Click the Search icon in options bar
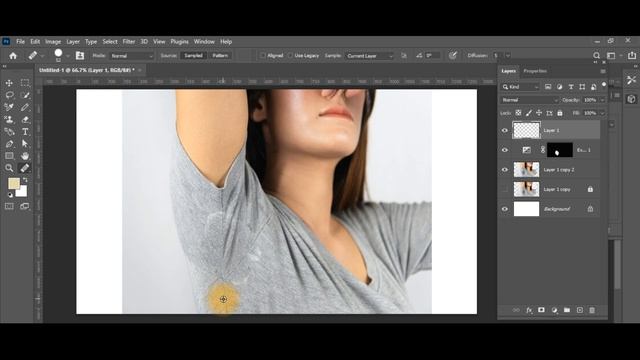This screenshot has width=640, height=360. pyautogui.click(x=596, y=56)
